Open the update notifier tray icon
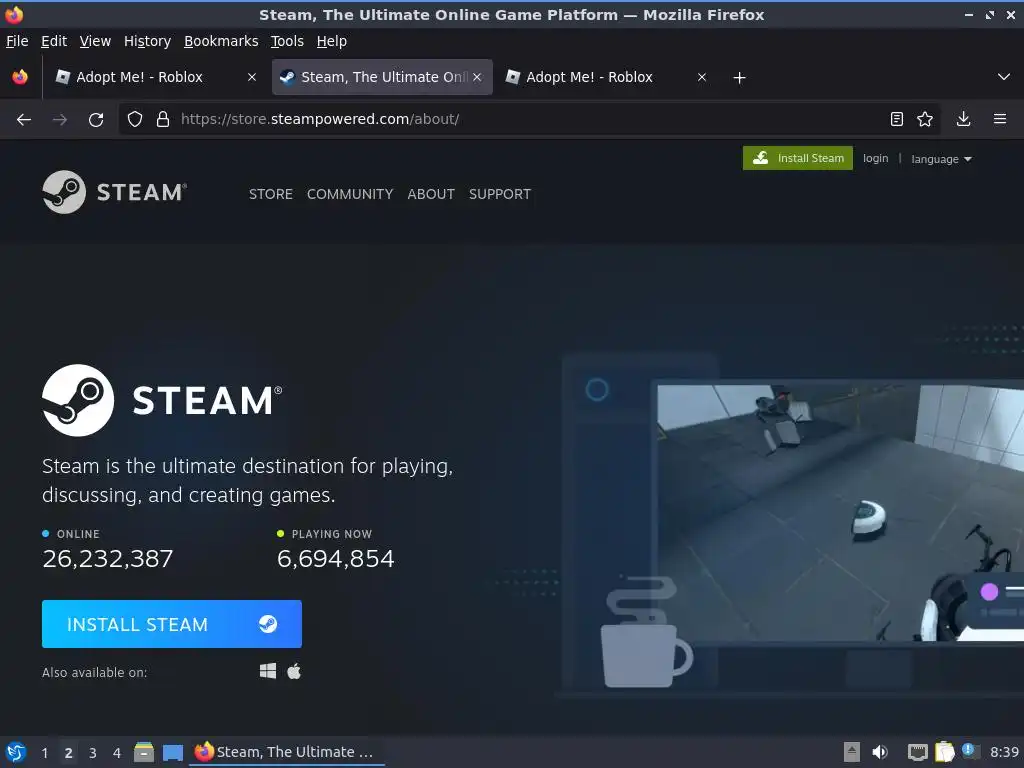The height and width of the screenshot is (768, 1024). 970,751
